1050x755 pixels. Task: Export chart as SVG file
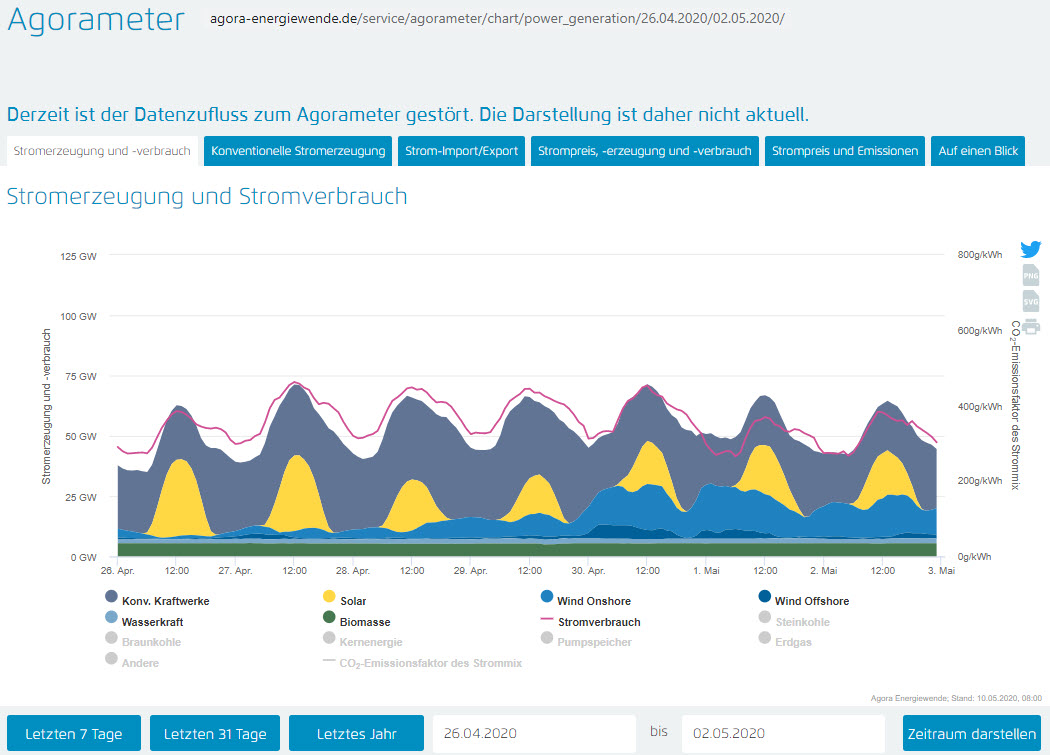click(x=1030, y=300)
